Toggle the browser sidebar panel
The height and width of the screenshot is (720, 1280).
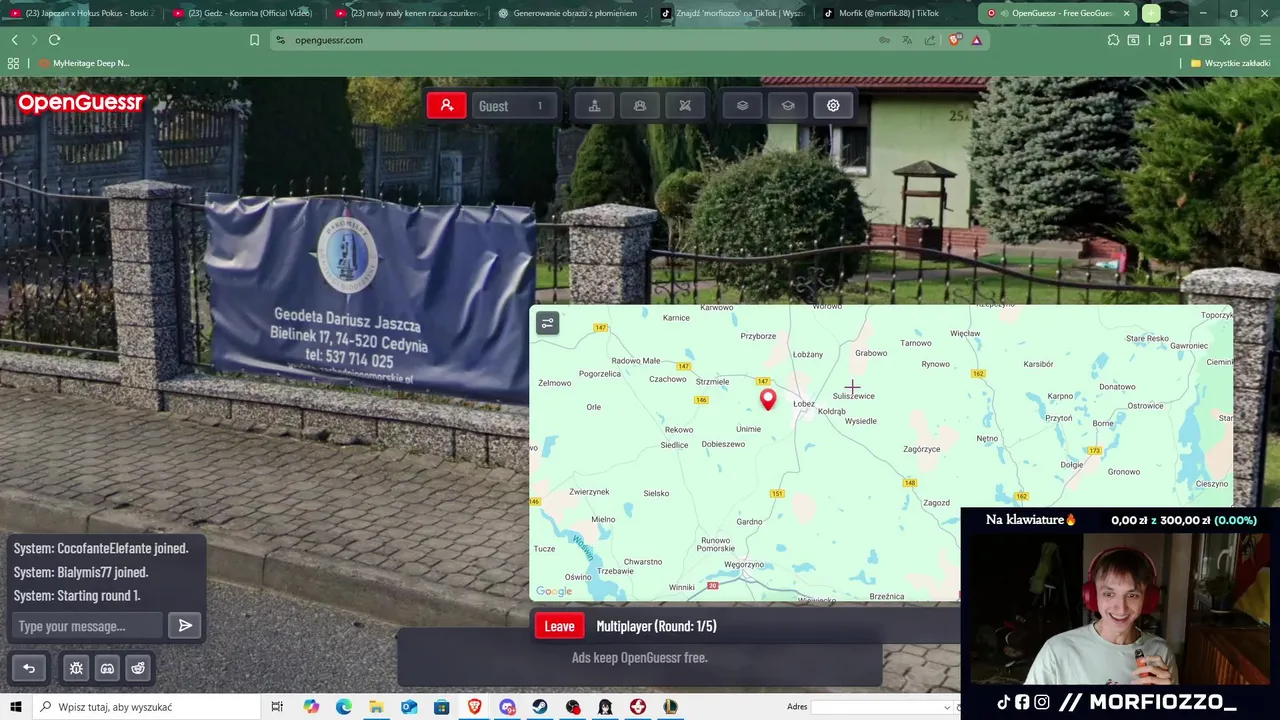(1185, 40)
